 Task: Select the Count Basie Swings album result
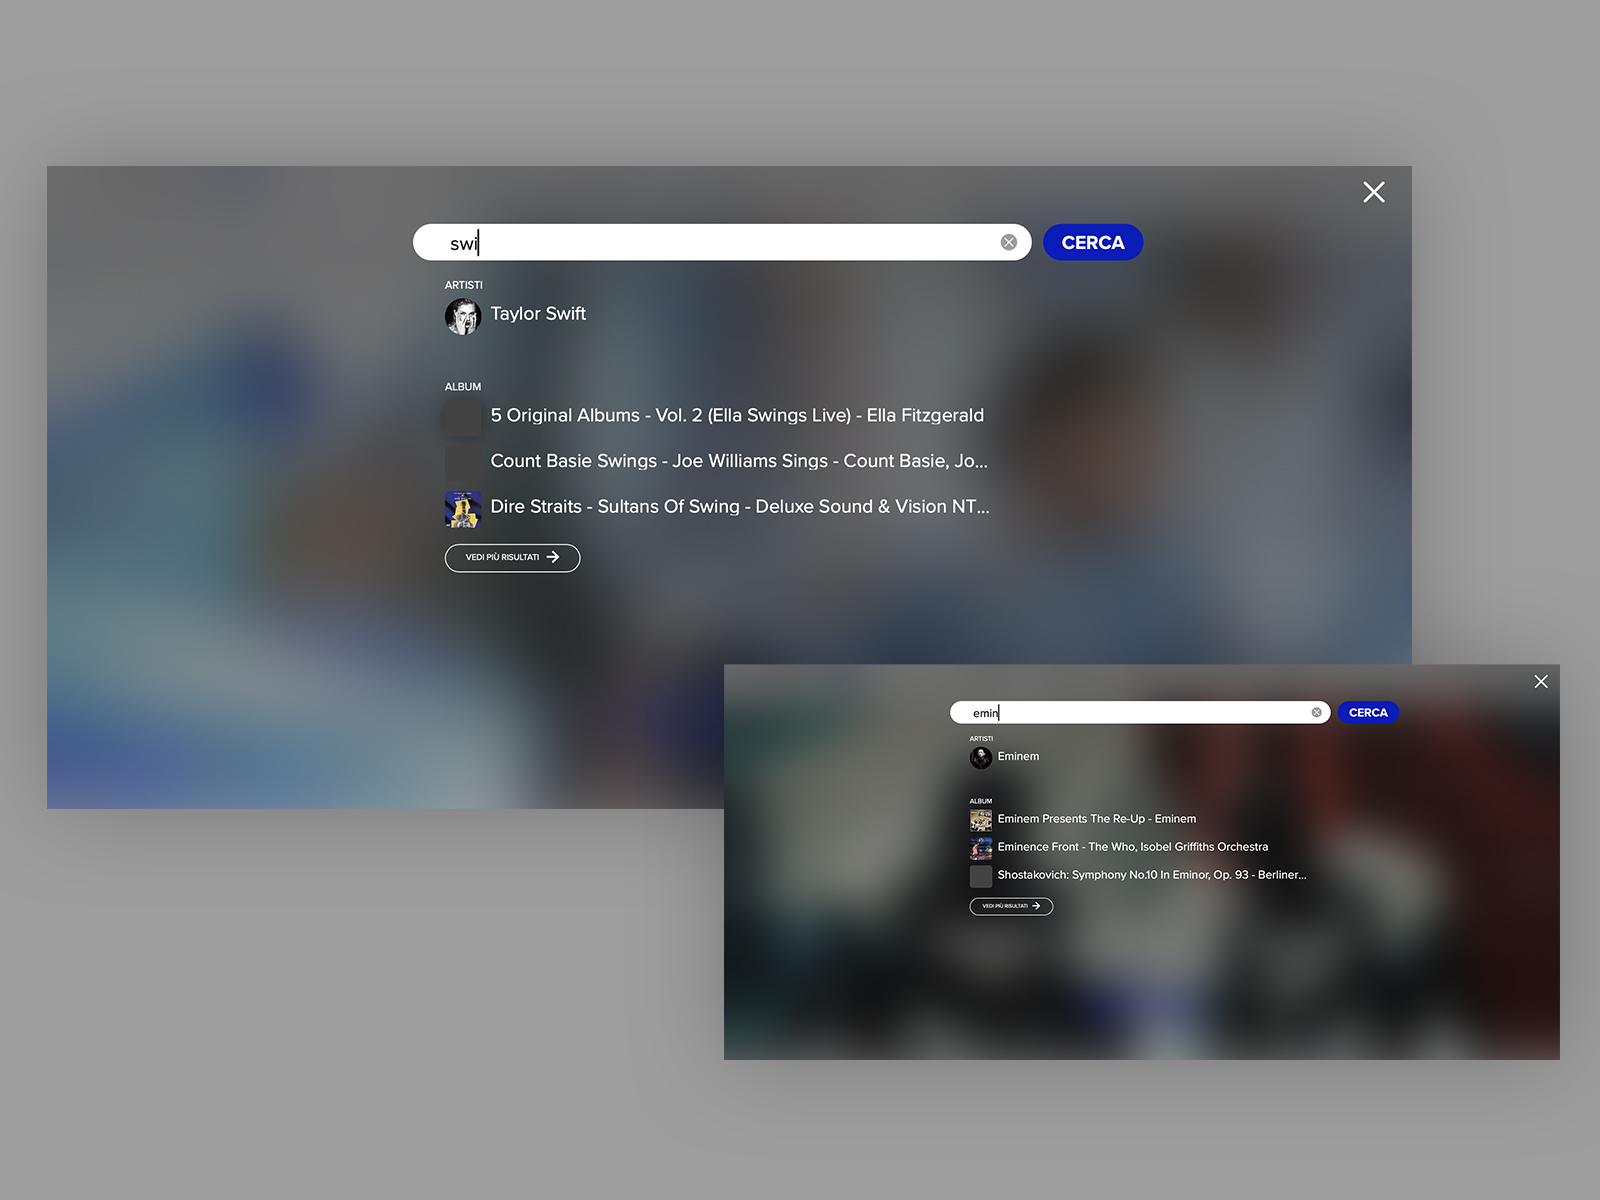pyautogui.click(x=738, y=461)
